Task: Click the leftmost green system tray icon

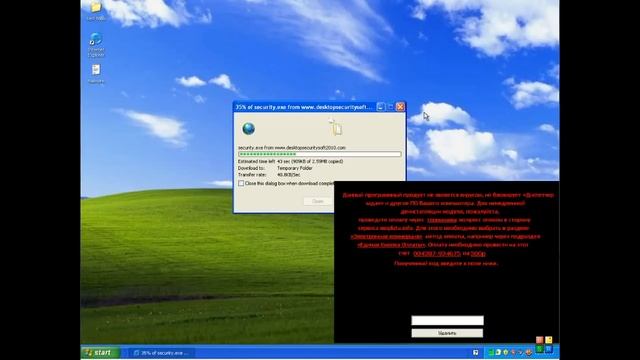Action: coord(491,352)
